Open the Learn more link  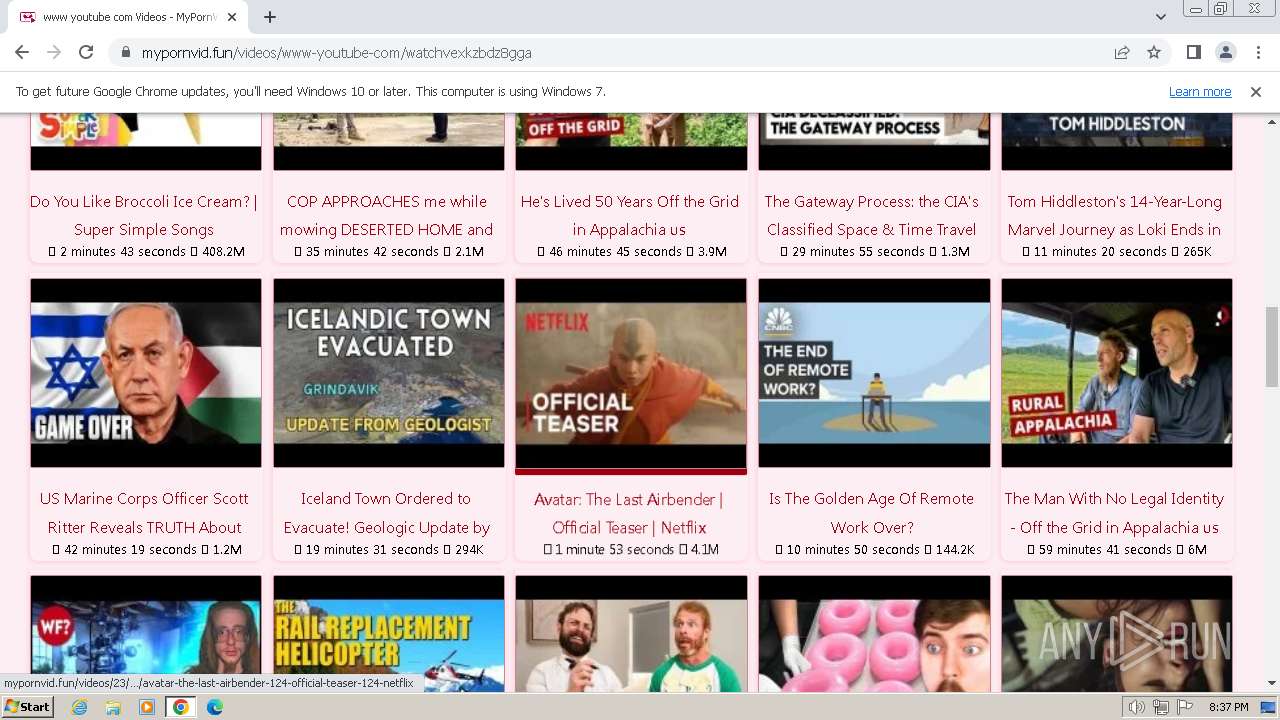tap(1200, 91)
